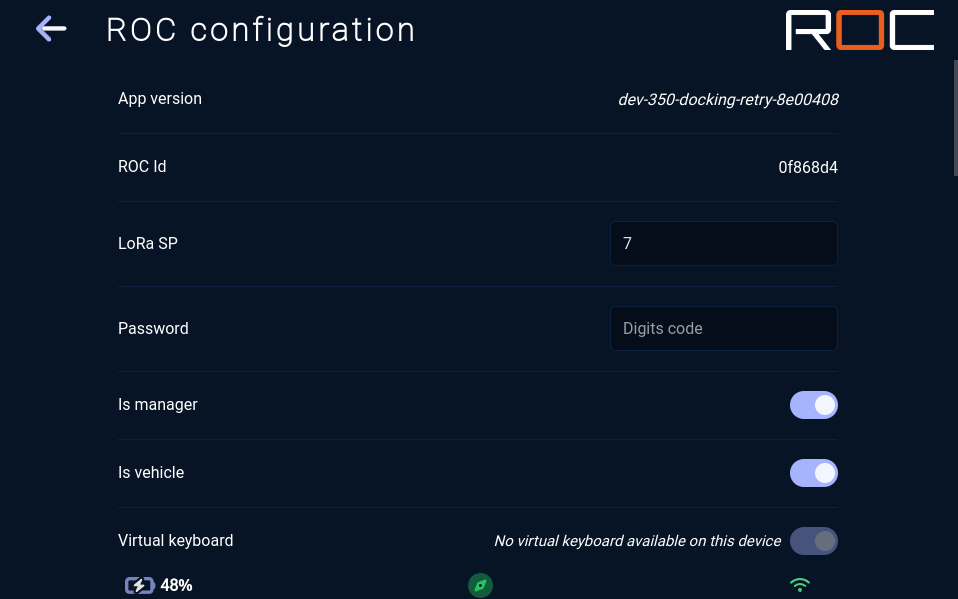
Task: Focus the LoRa SP input field
Action: [723, 243]
